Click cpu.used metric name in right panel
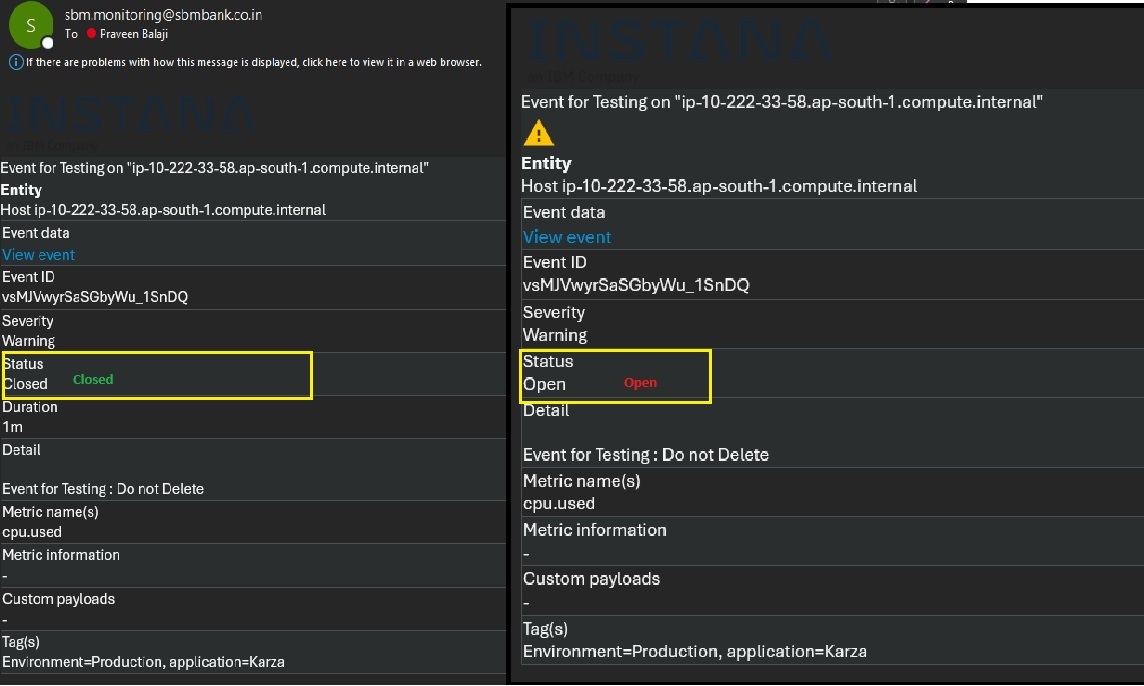The width and height of the screenshot is (1144, 686). 558,504
